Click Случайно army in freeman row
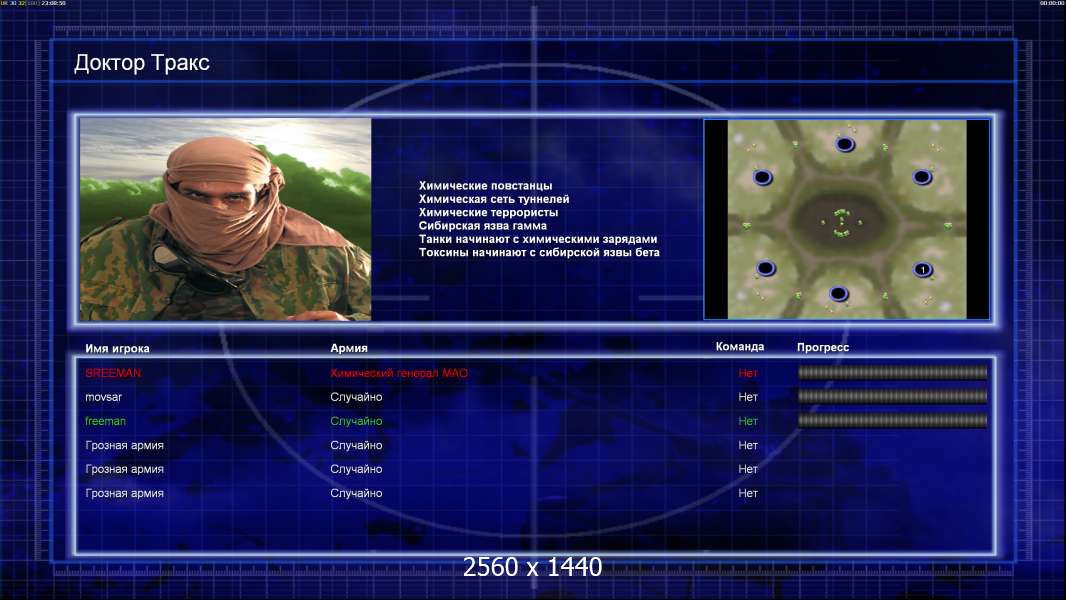 pos(356,421)
